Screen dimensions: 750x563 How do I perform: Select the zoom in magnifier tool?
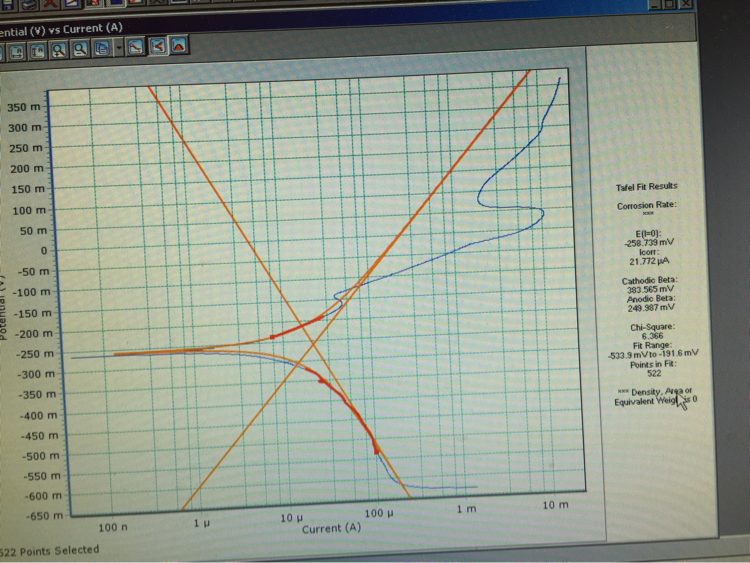pyautogui.click(x=59, y=50)
